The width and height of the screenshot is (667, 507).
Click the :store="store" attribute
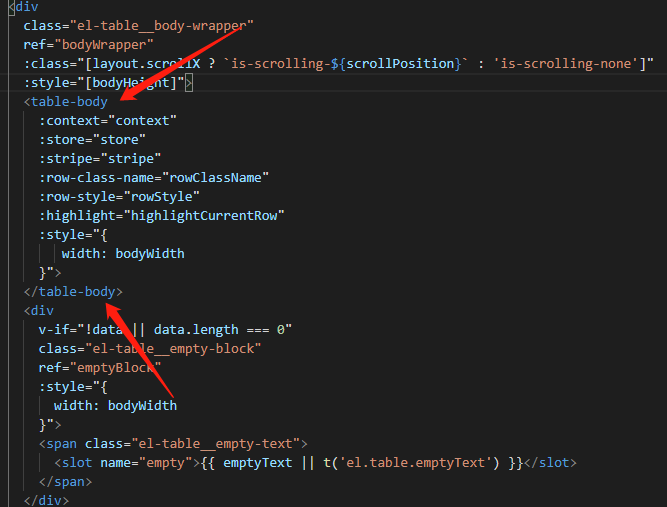click(x=92, y=140)
